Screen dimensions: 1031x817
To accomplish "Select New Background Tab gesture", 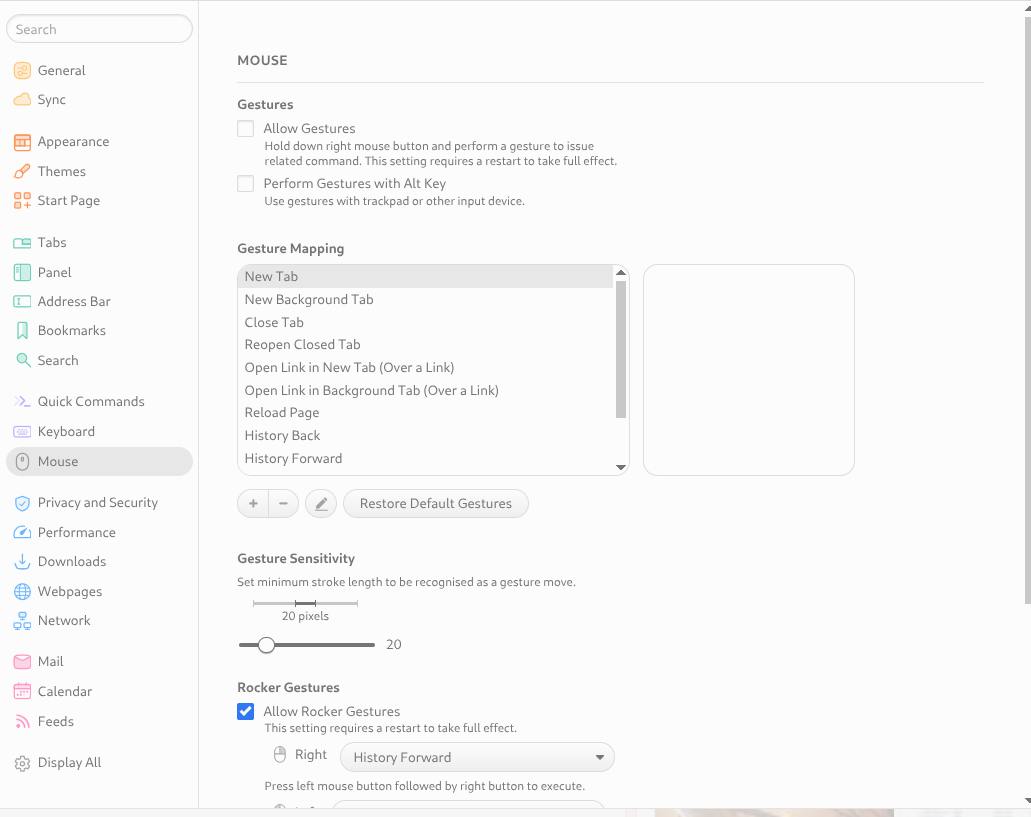I will [425, 300].
